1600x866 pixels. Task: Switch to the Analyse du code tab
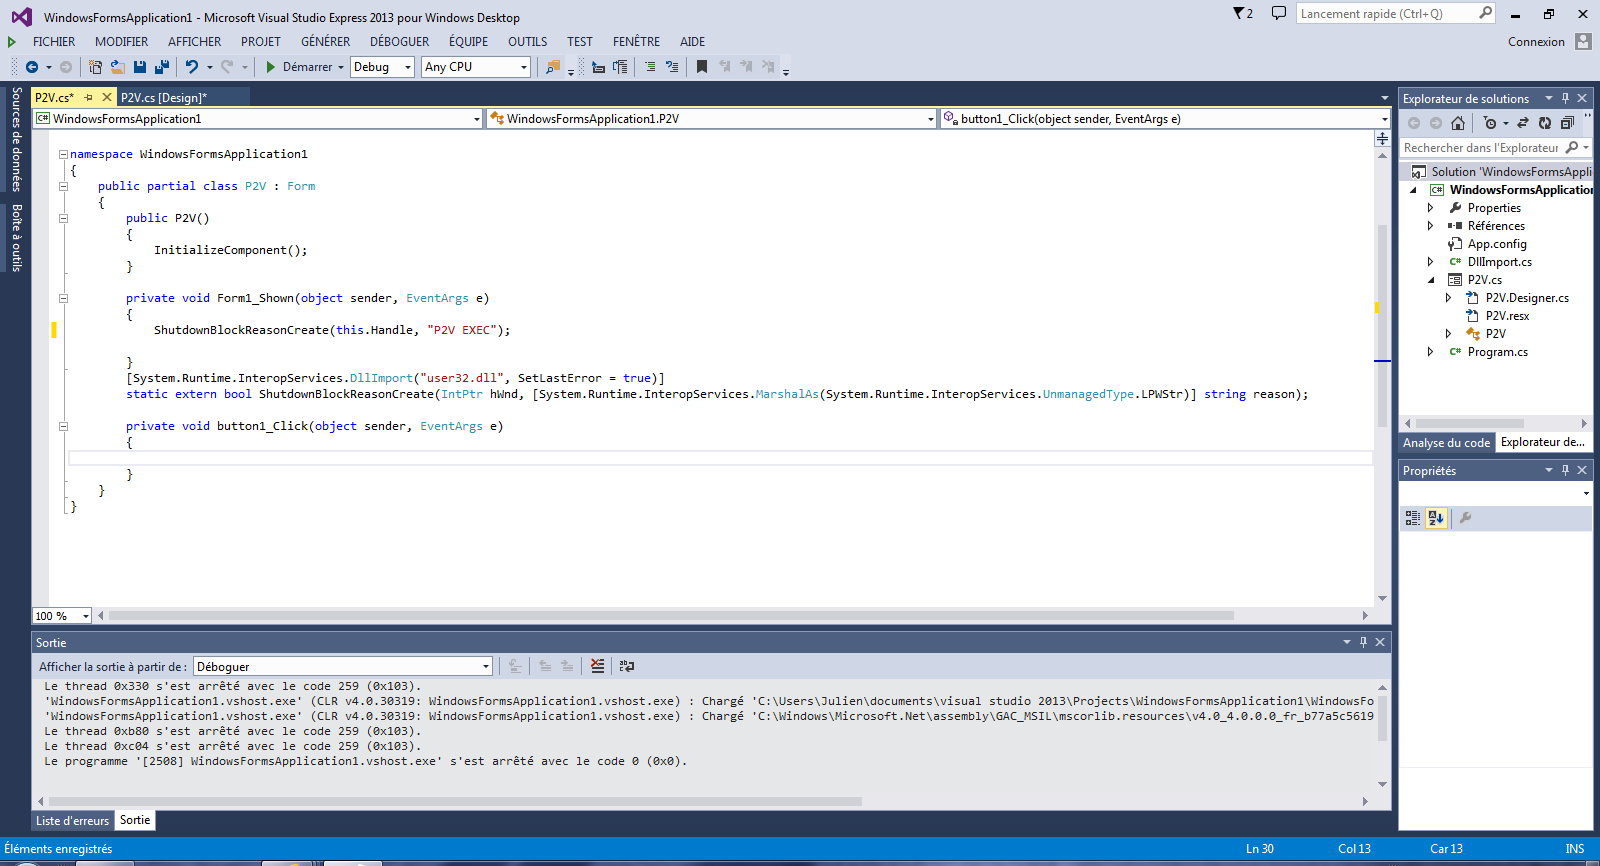click(x=1446, y=443)
